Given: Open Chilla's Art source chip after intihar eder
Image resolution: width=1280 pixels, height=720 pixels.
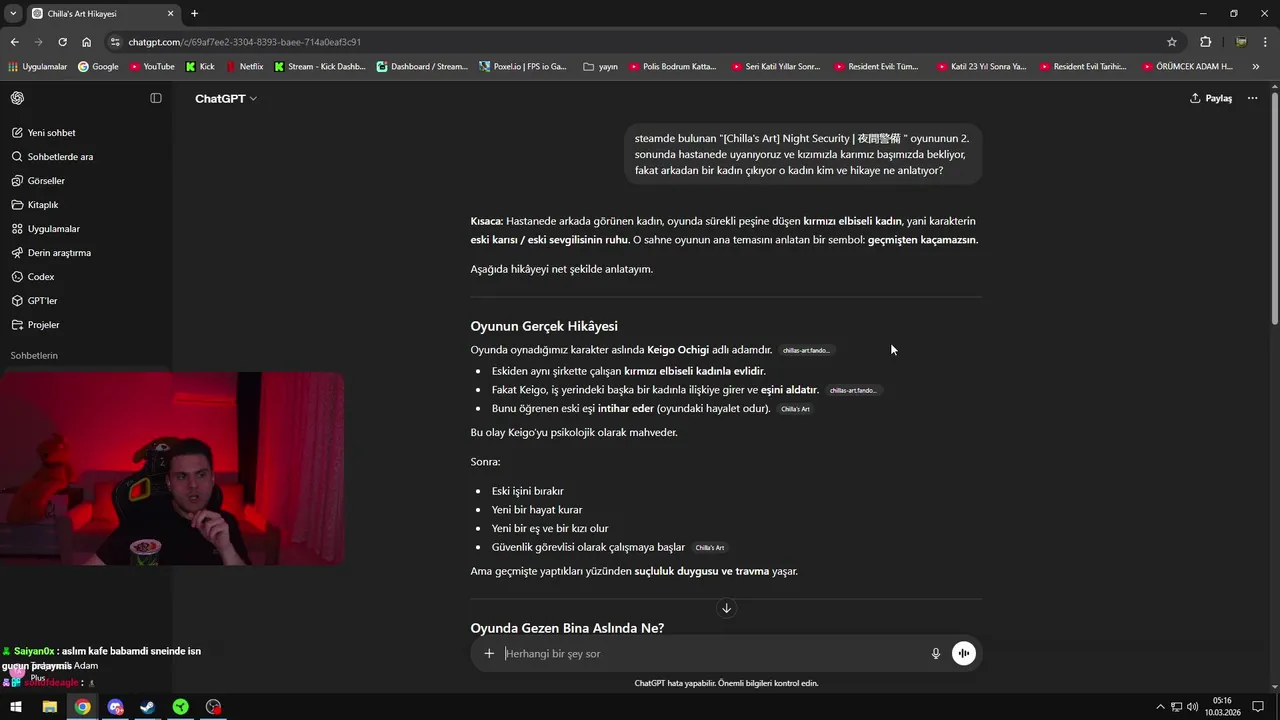Looking at the screenshot, I should pyautogui.click(x=795, y=409).
